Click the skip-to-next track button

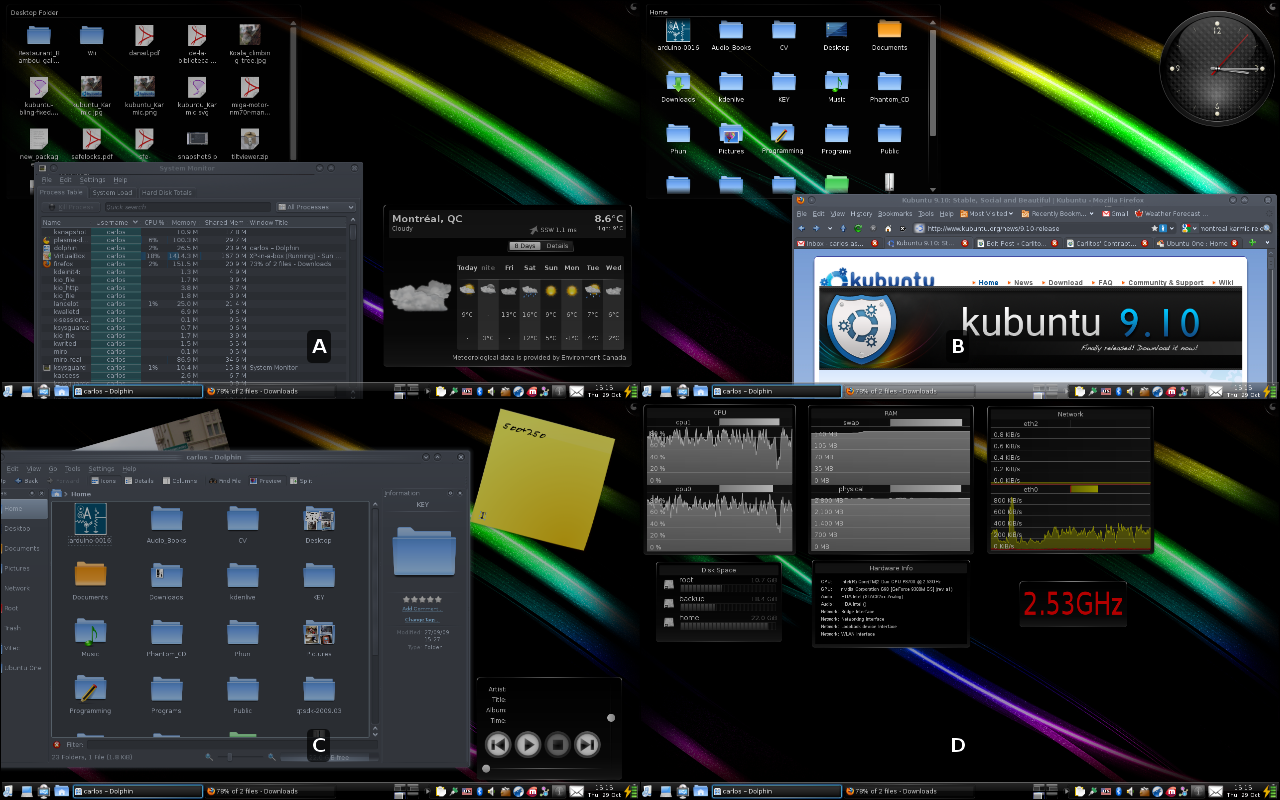pos(588,744)
